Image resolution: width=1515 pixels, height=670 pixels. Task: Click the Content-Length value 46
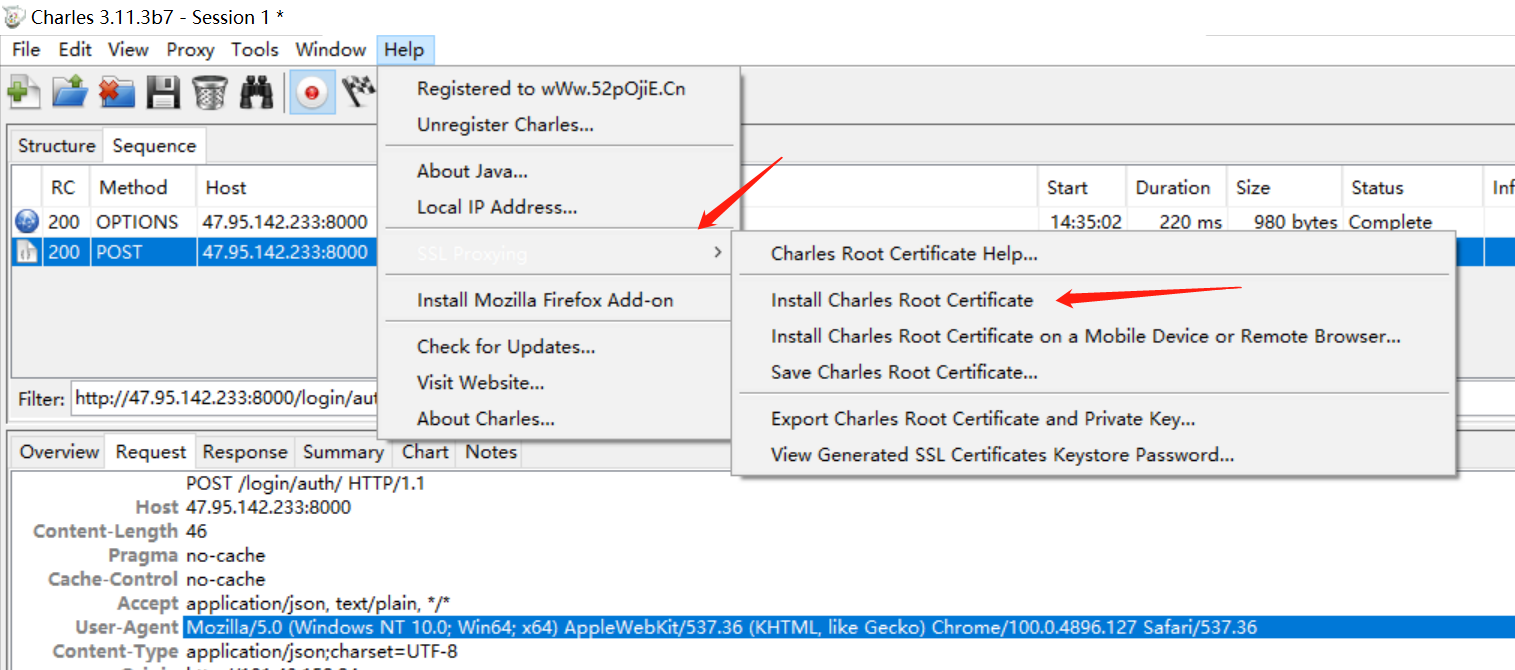196,531
